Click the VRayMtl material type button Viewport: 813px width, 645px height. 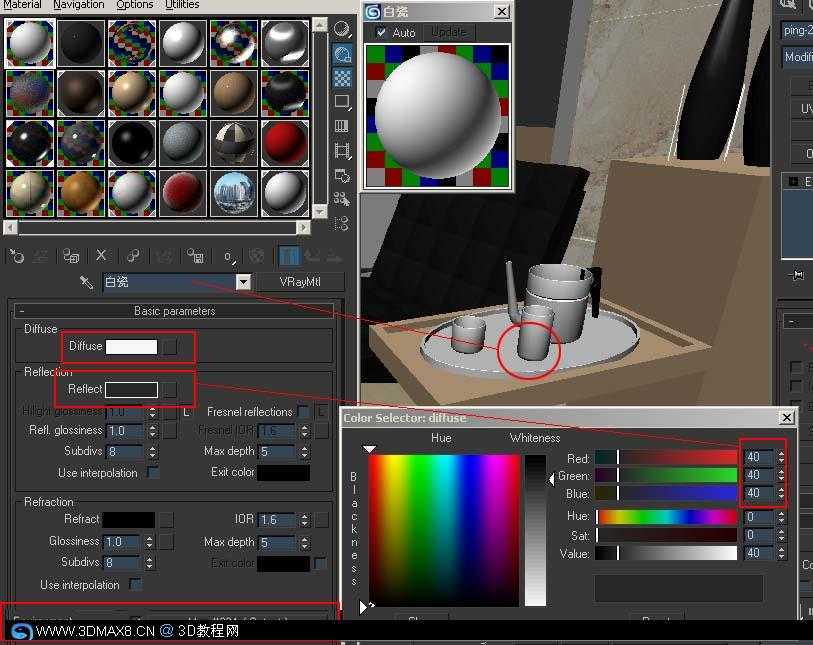point(300,282)
